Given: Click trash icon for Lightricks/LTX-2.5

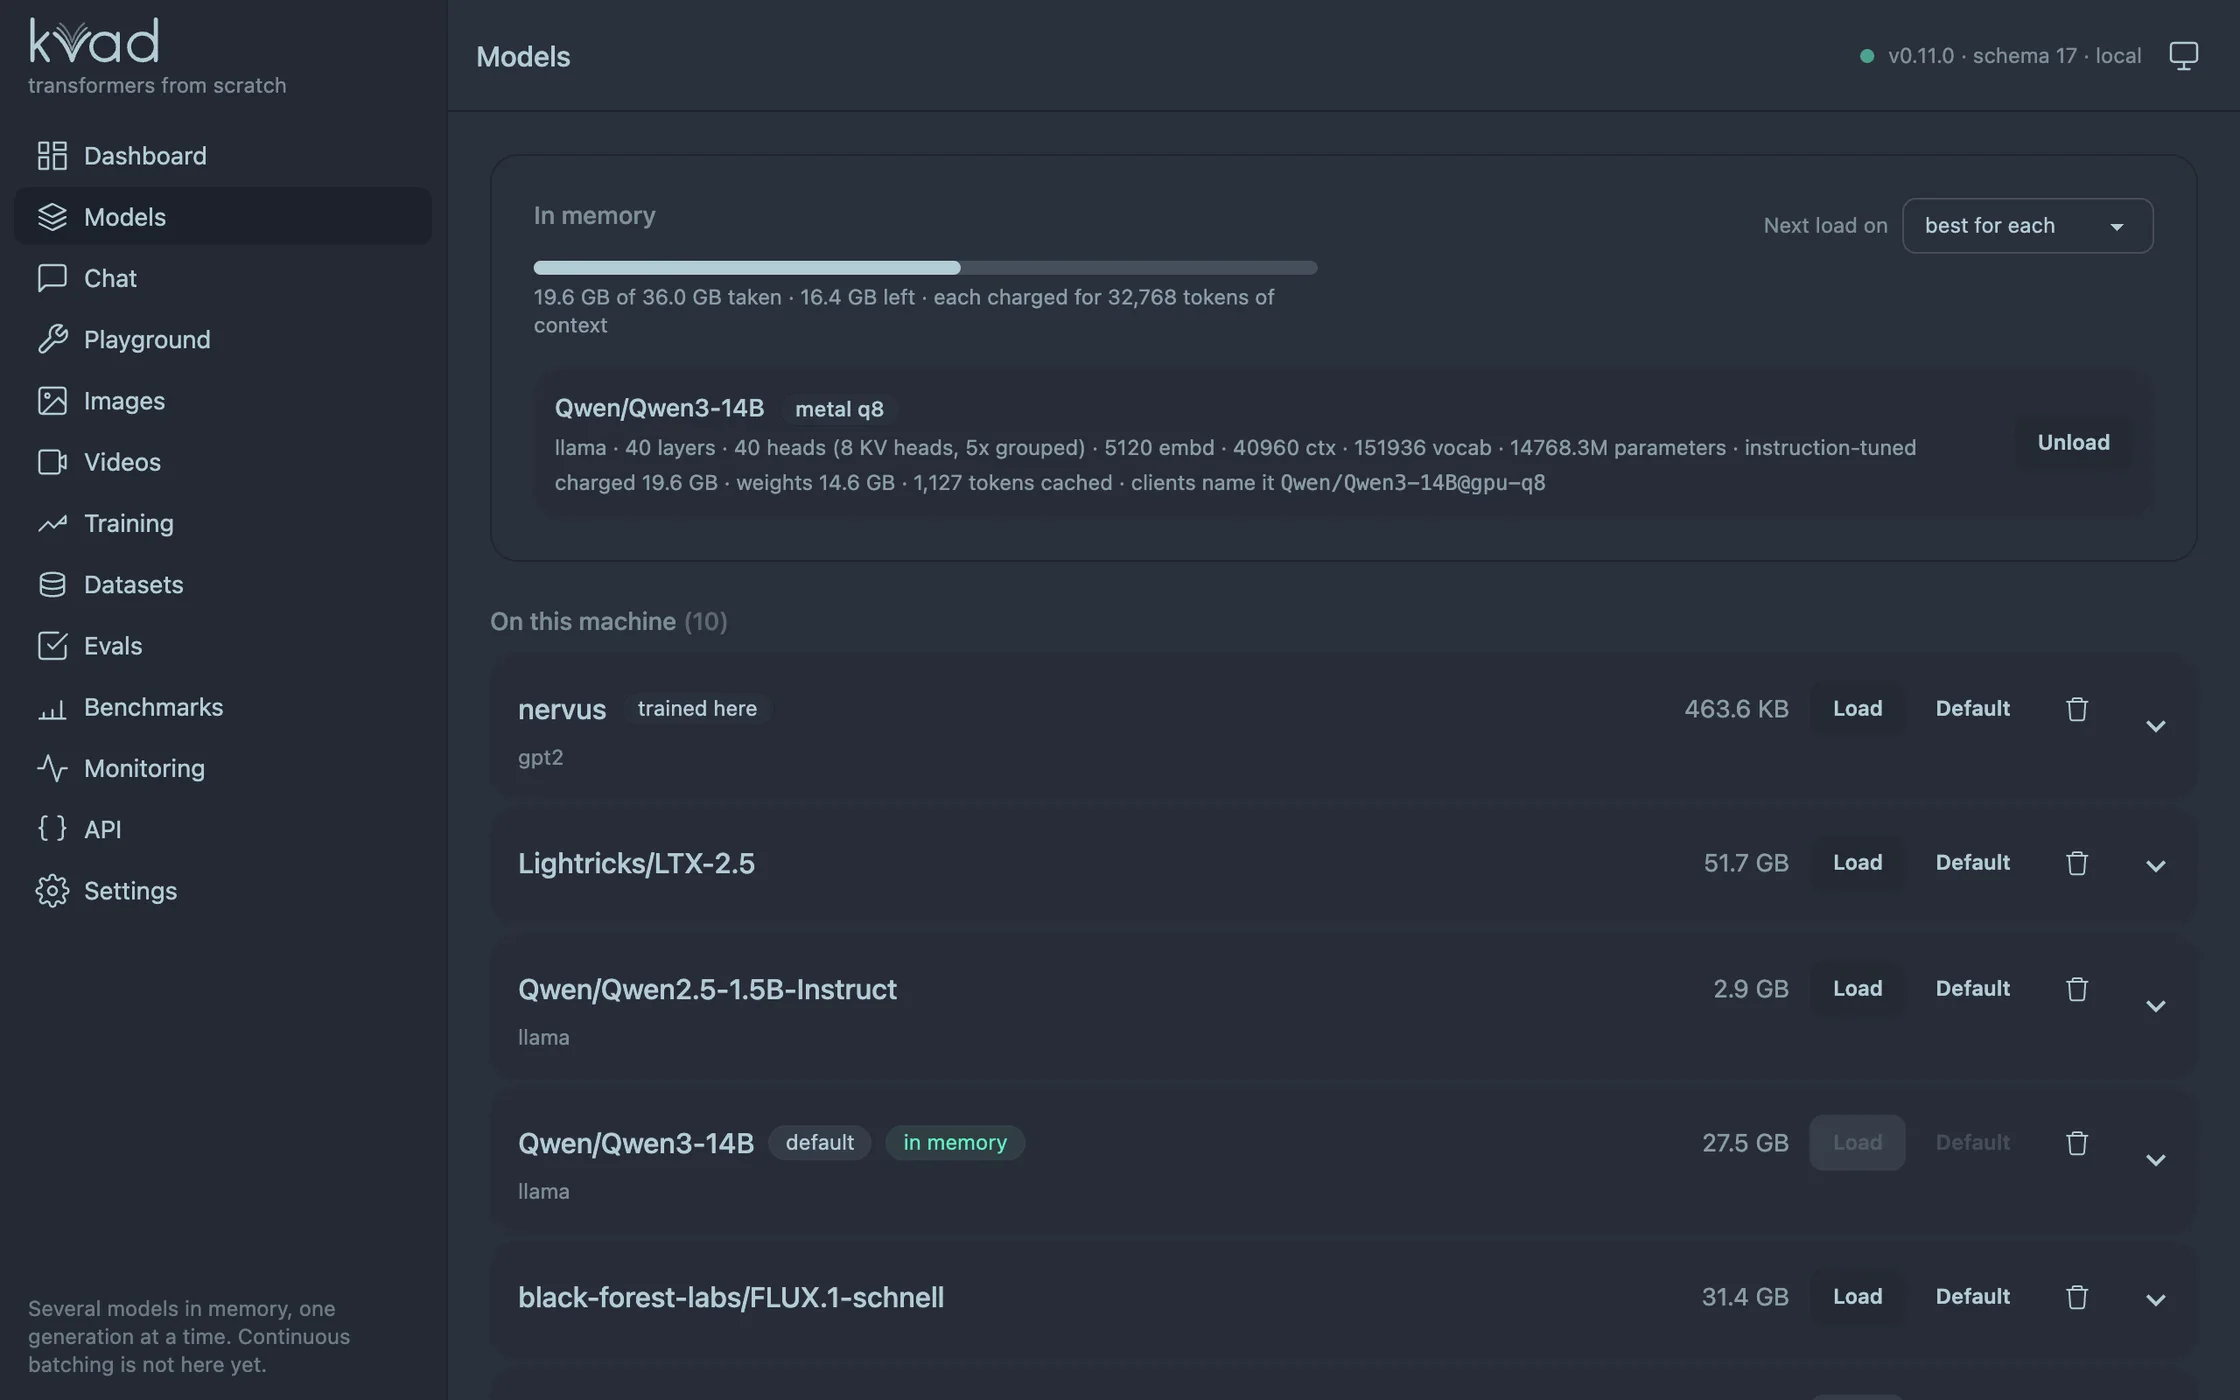Looking at the screenshot, I should point(2077,863).
